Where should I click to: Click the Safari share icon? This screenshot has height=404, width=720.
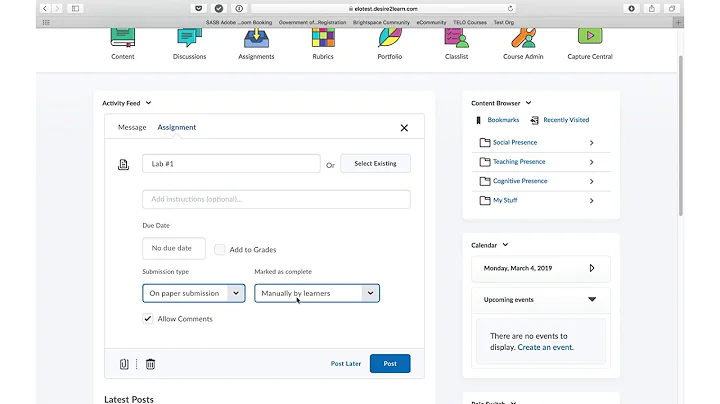click(x=652, y=8)
